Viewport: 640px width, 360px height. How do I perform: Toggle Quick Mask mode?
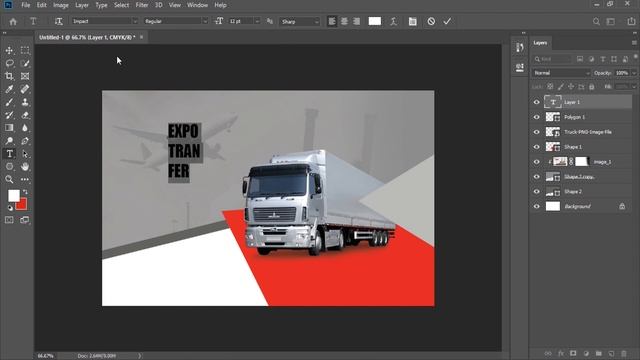(9, 220)
